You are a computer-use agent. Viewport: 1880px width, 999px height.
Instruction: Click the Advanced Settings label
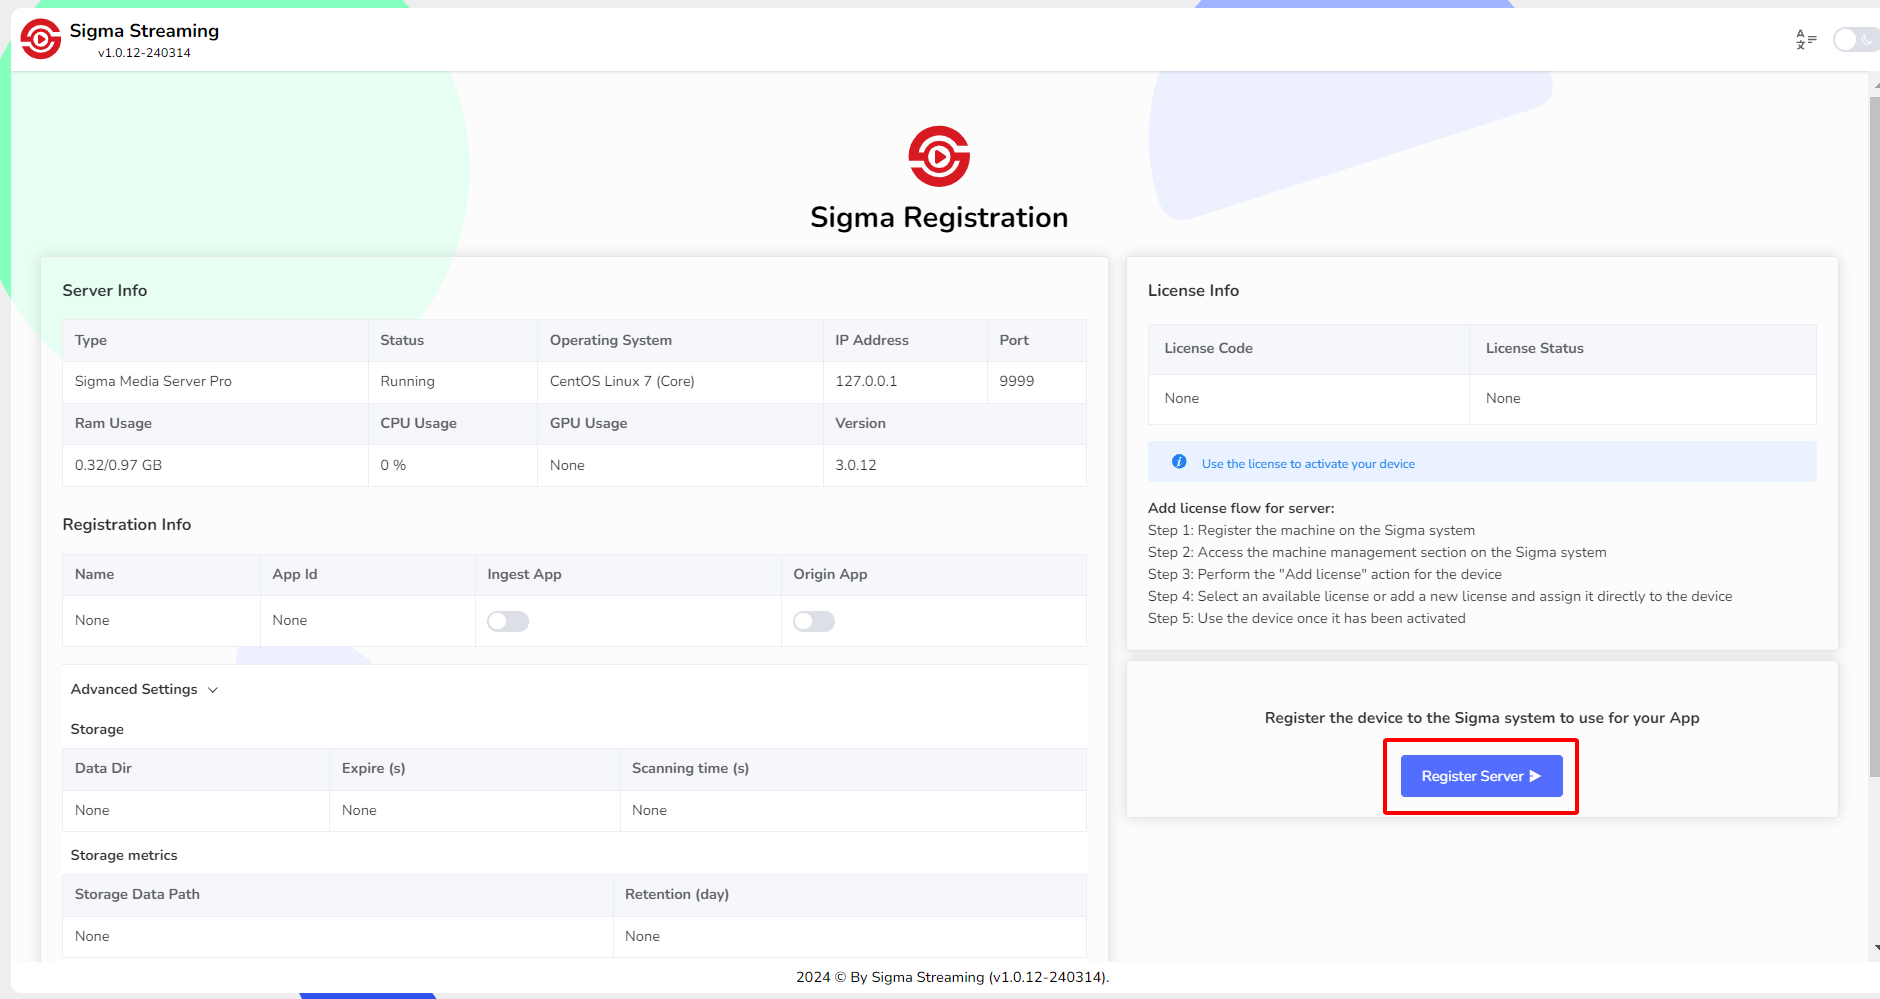pyautogui.click(x=134, y=689)
